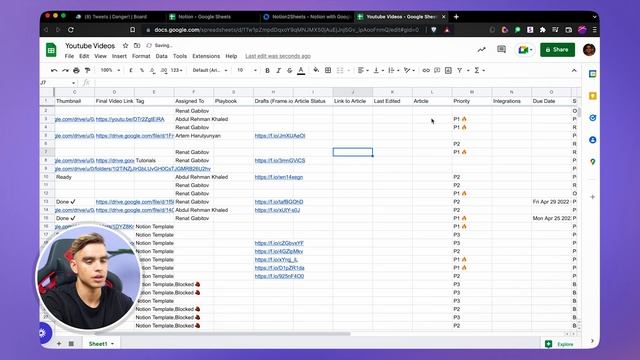Hide the side panel with the chevron
This screenshot has height=360, width=640.
592,341
